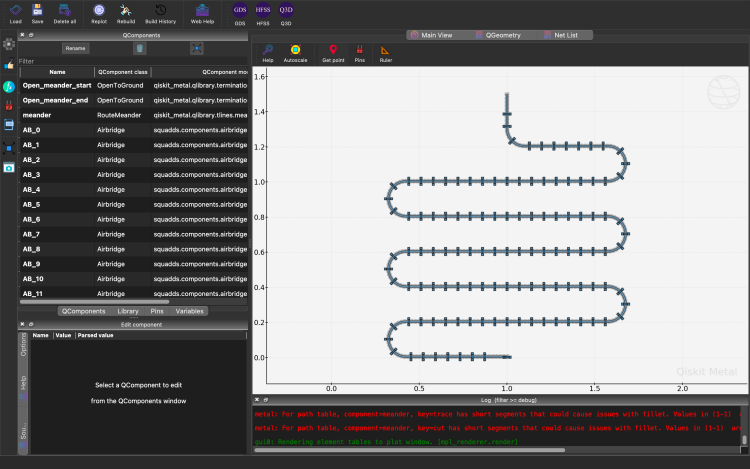Click the Rename button
Viewport: 750px width, 469px height.
[x=75, y=48]
